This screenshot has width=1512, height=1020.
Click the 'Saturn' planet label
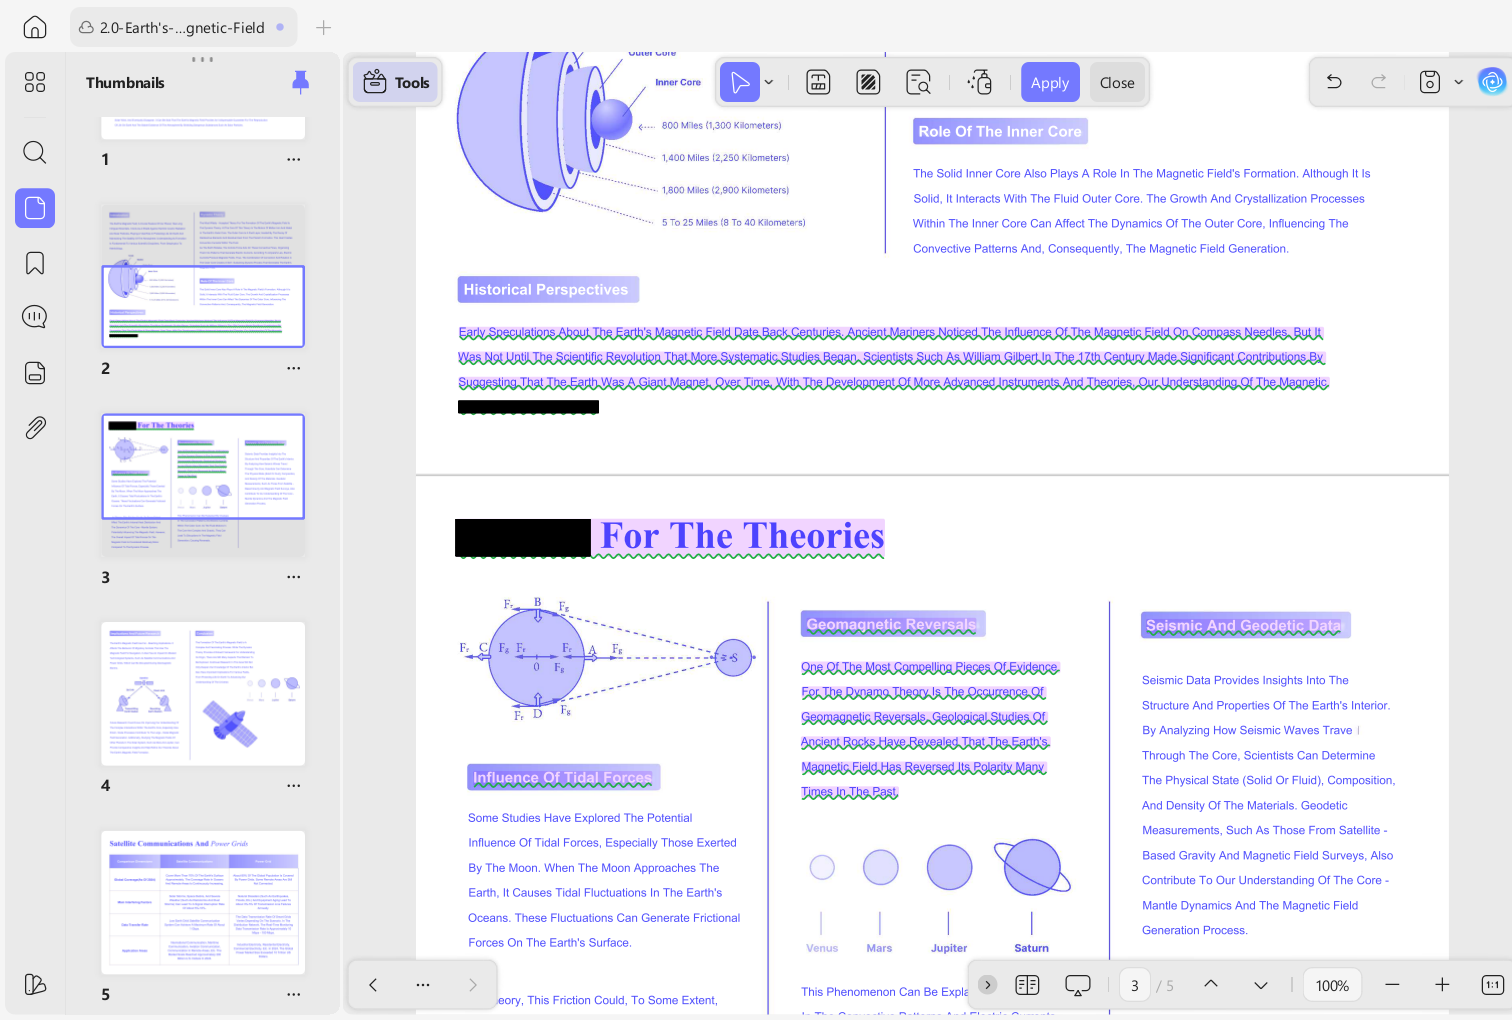pos(1032,948)
